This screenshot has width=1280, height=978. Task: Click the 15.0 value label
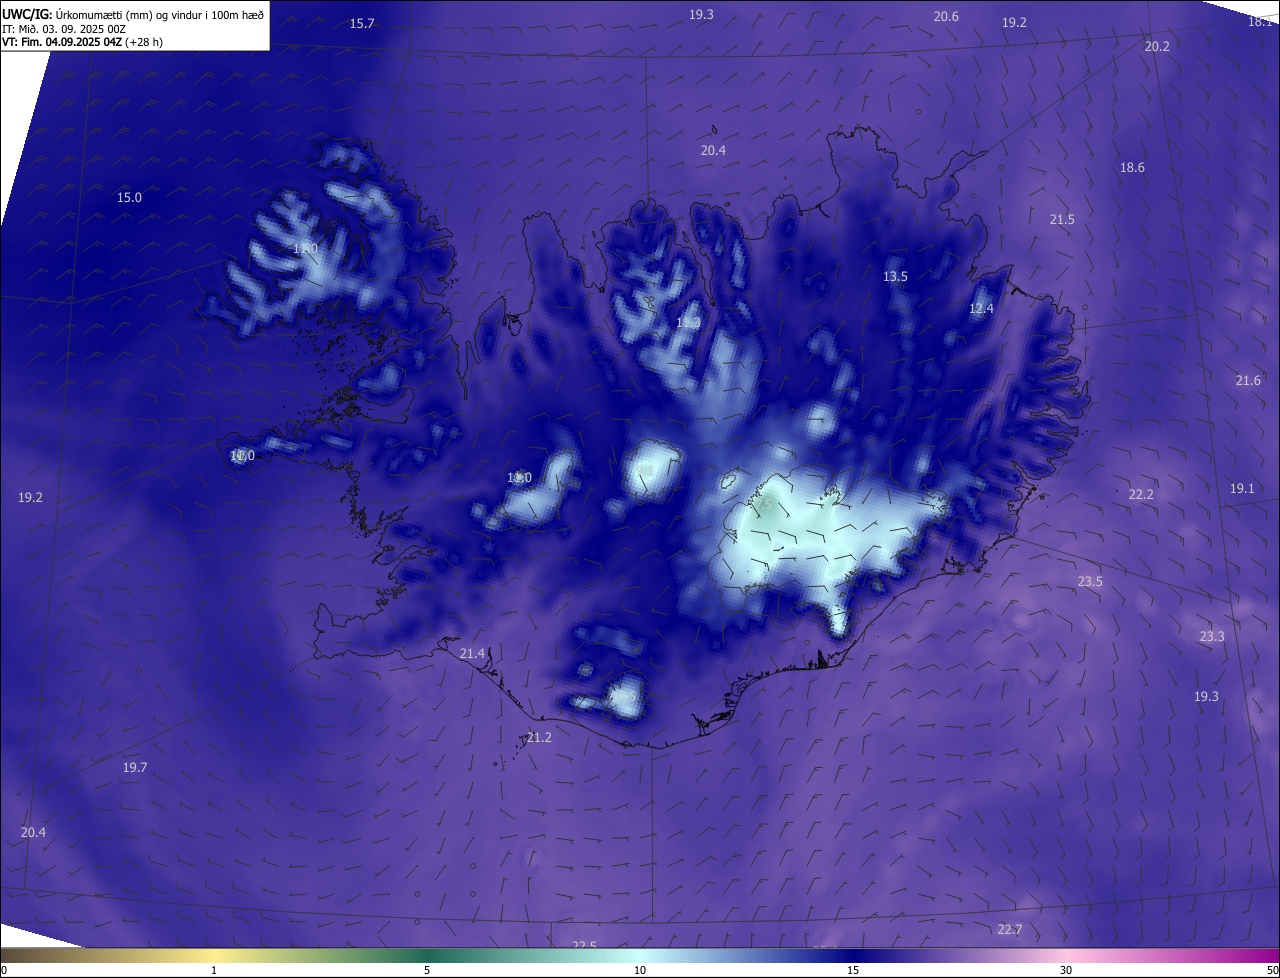(129, 197)
